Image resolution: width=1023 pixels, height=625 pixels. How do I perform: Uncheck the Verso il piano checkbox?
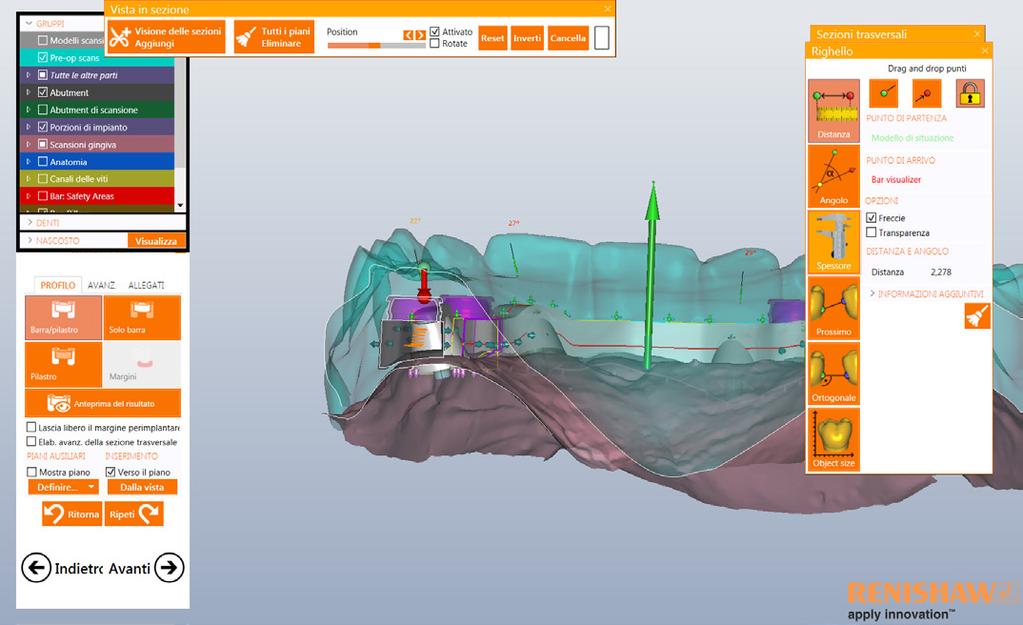coord(110,472)
